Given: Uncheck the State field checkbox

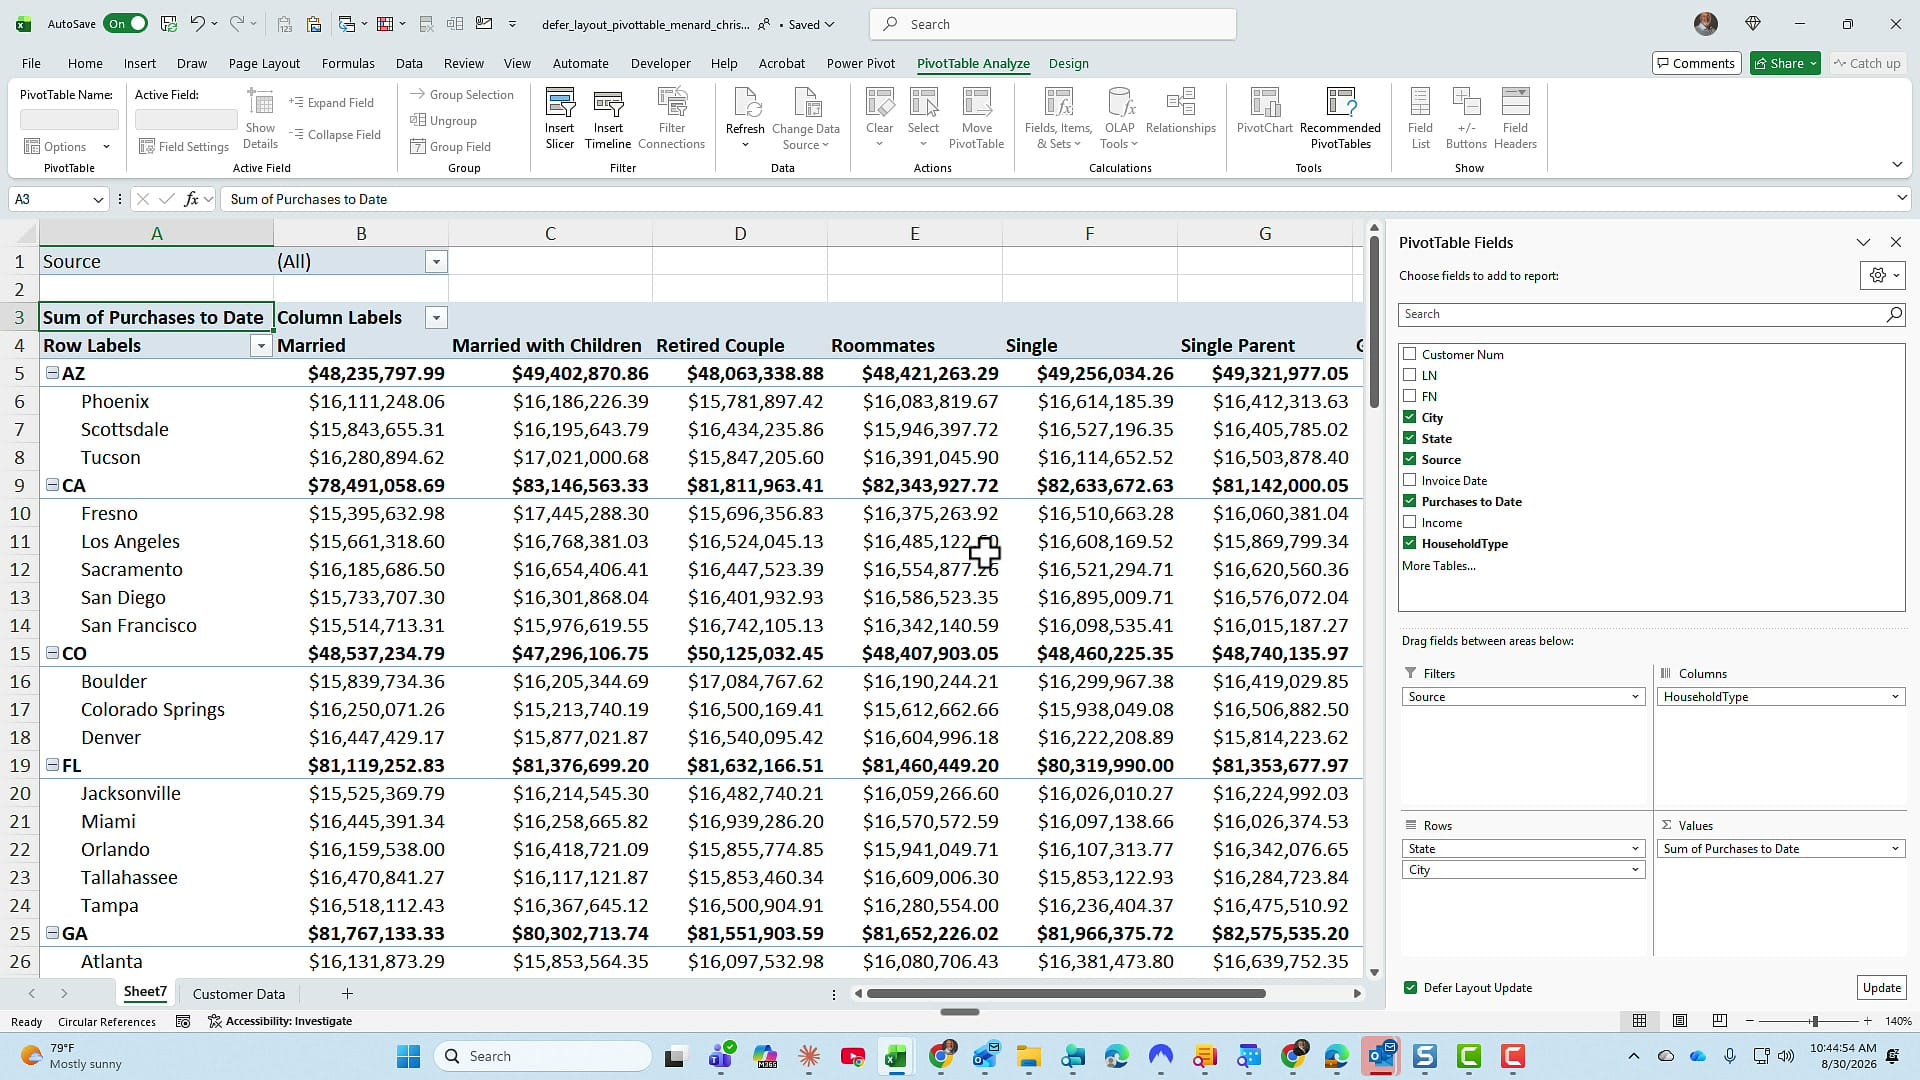Looking at the screenshot, I should point(1409,438).
